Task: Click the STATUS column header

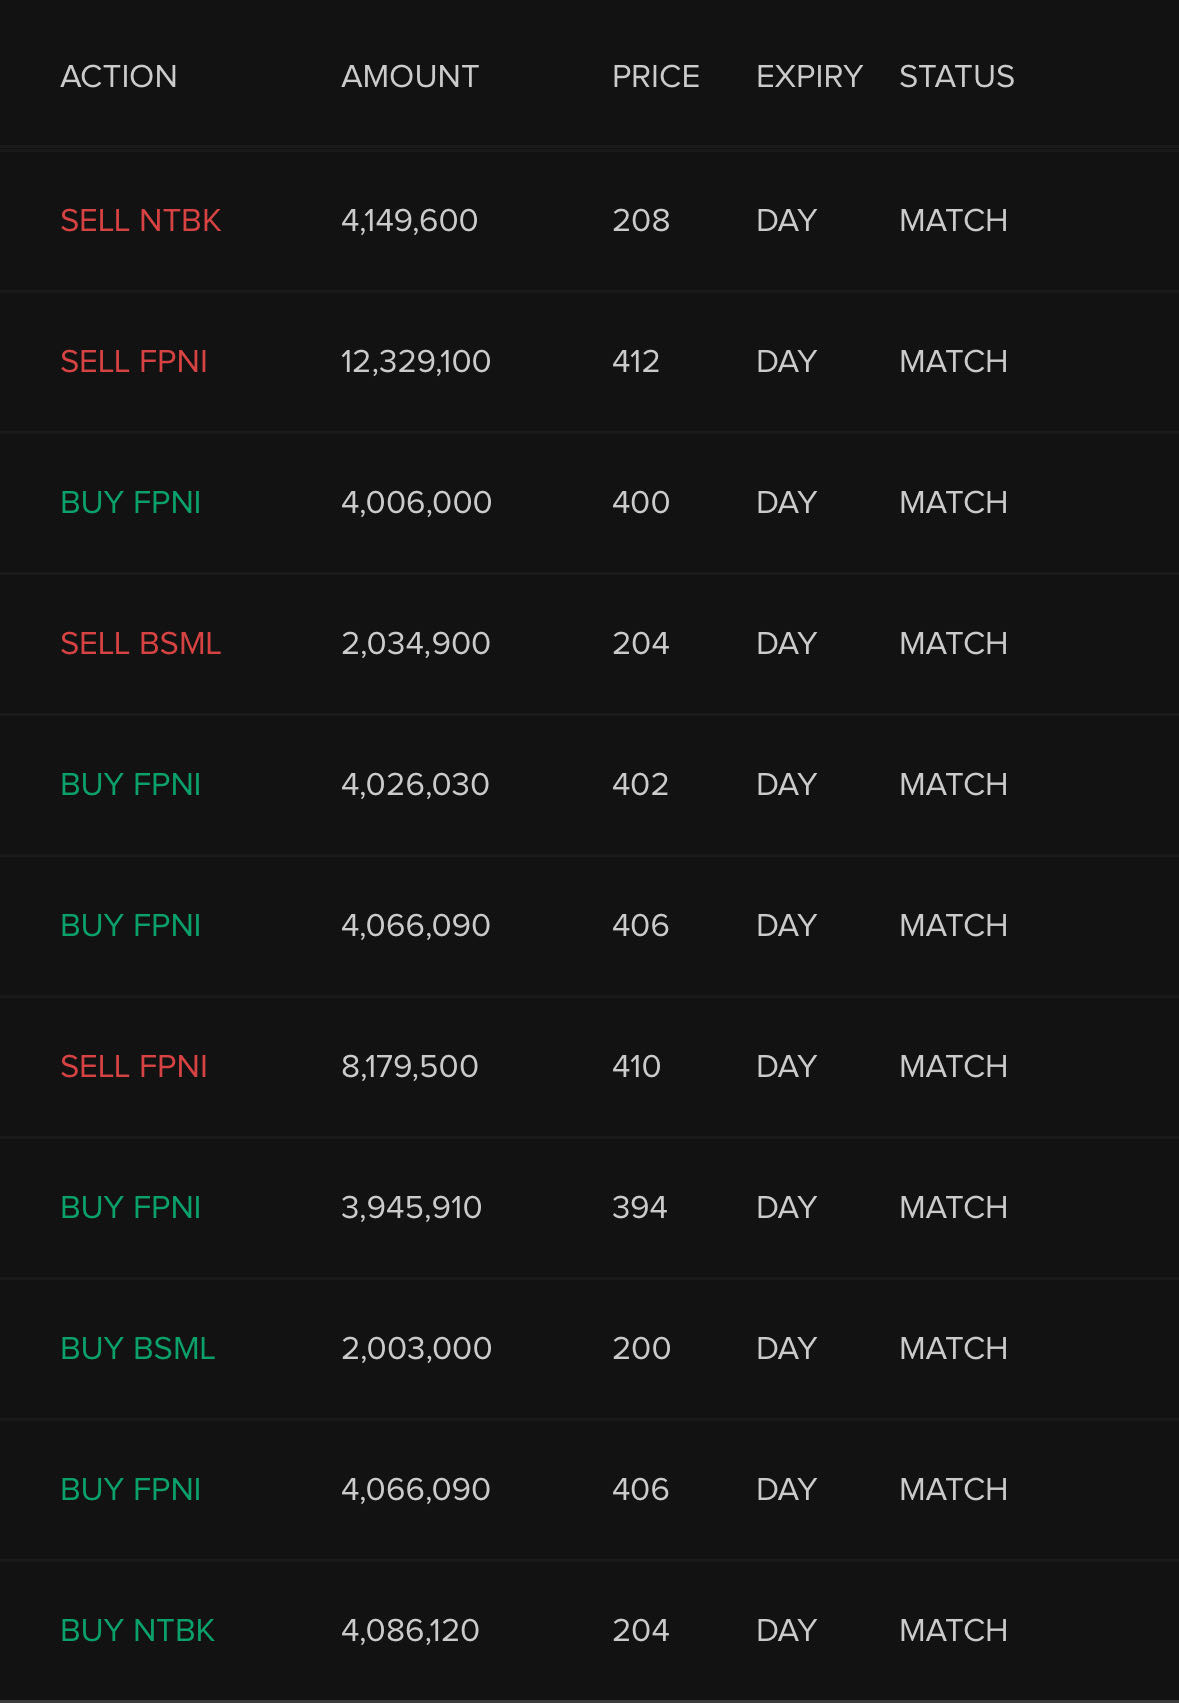Action: (x=956, y=76)
